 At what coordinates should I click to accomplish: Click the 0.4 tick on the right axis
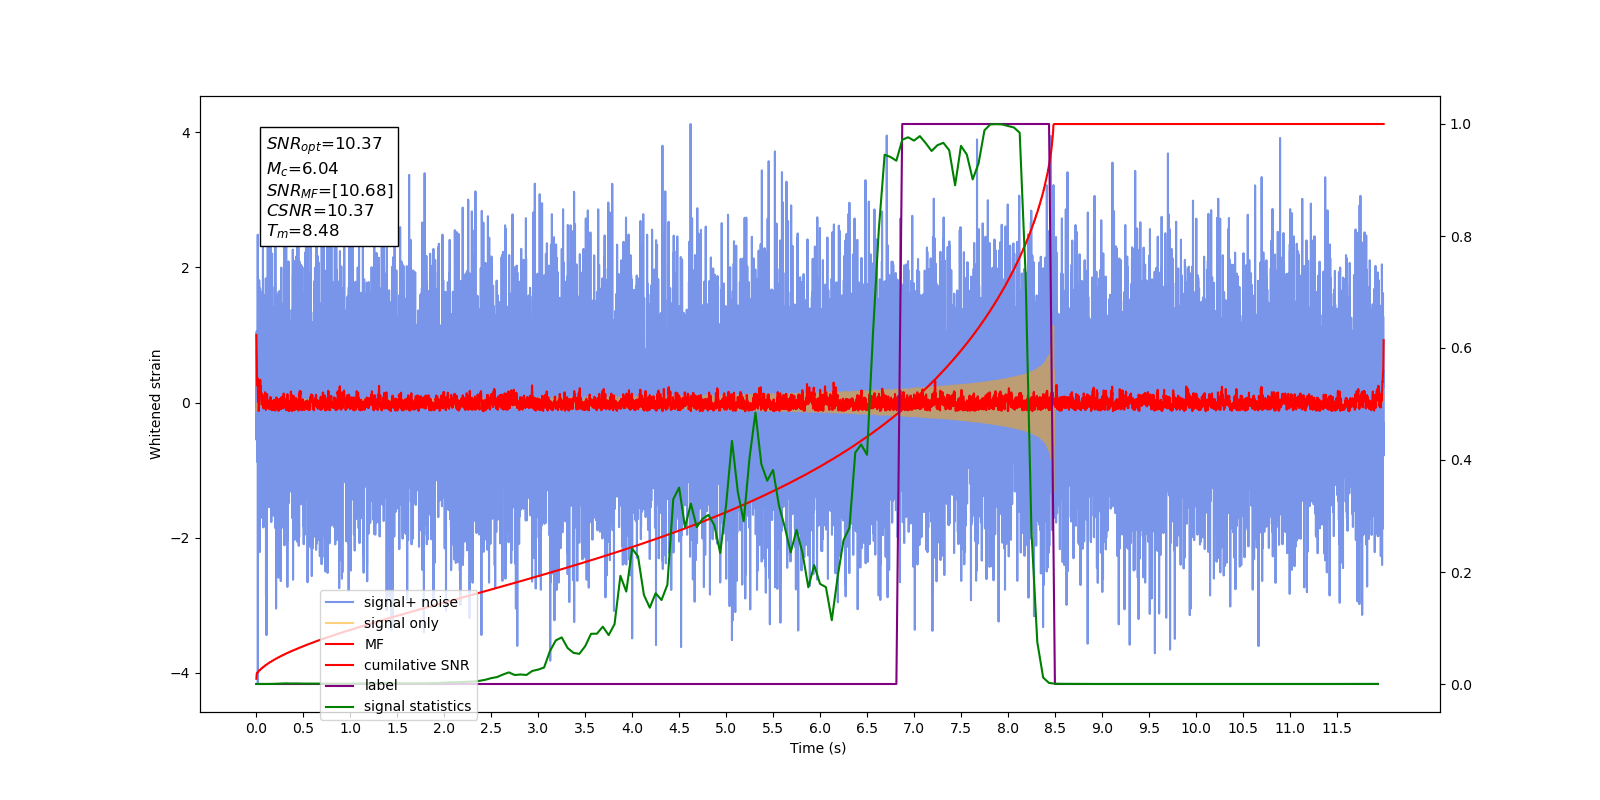tap(1461, 461)
